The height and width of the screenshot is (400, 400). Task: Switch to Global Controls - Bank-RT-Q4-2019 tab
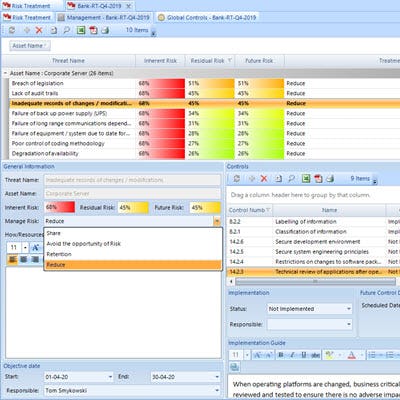coord(207,18)
